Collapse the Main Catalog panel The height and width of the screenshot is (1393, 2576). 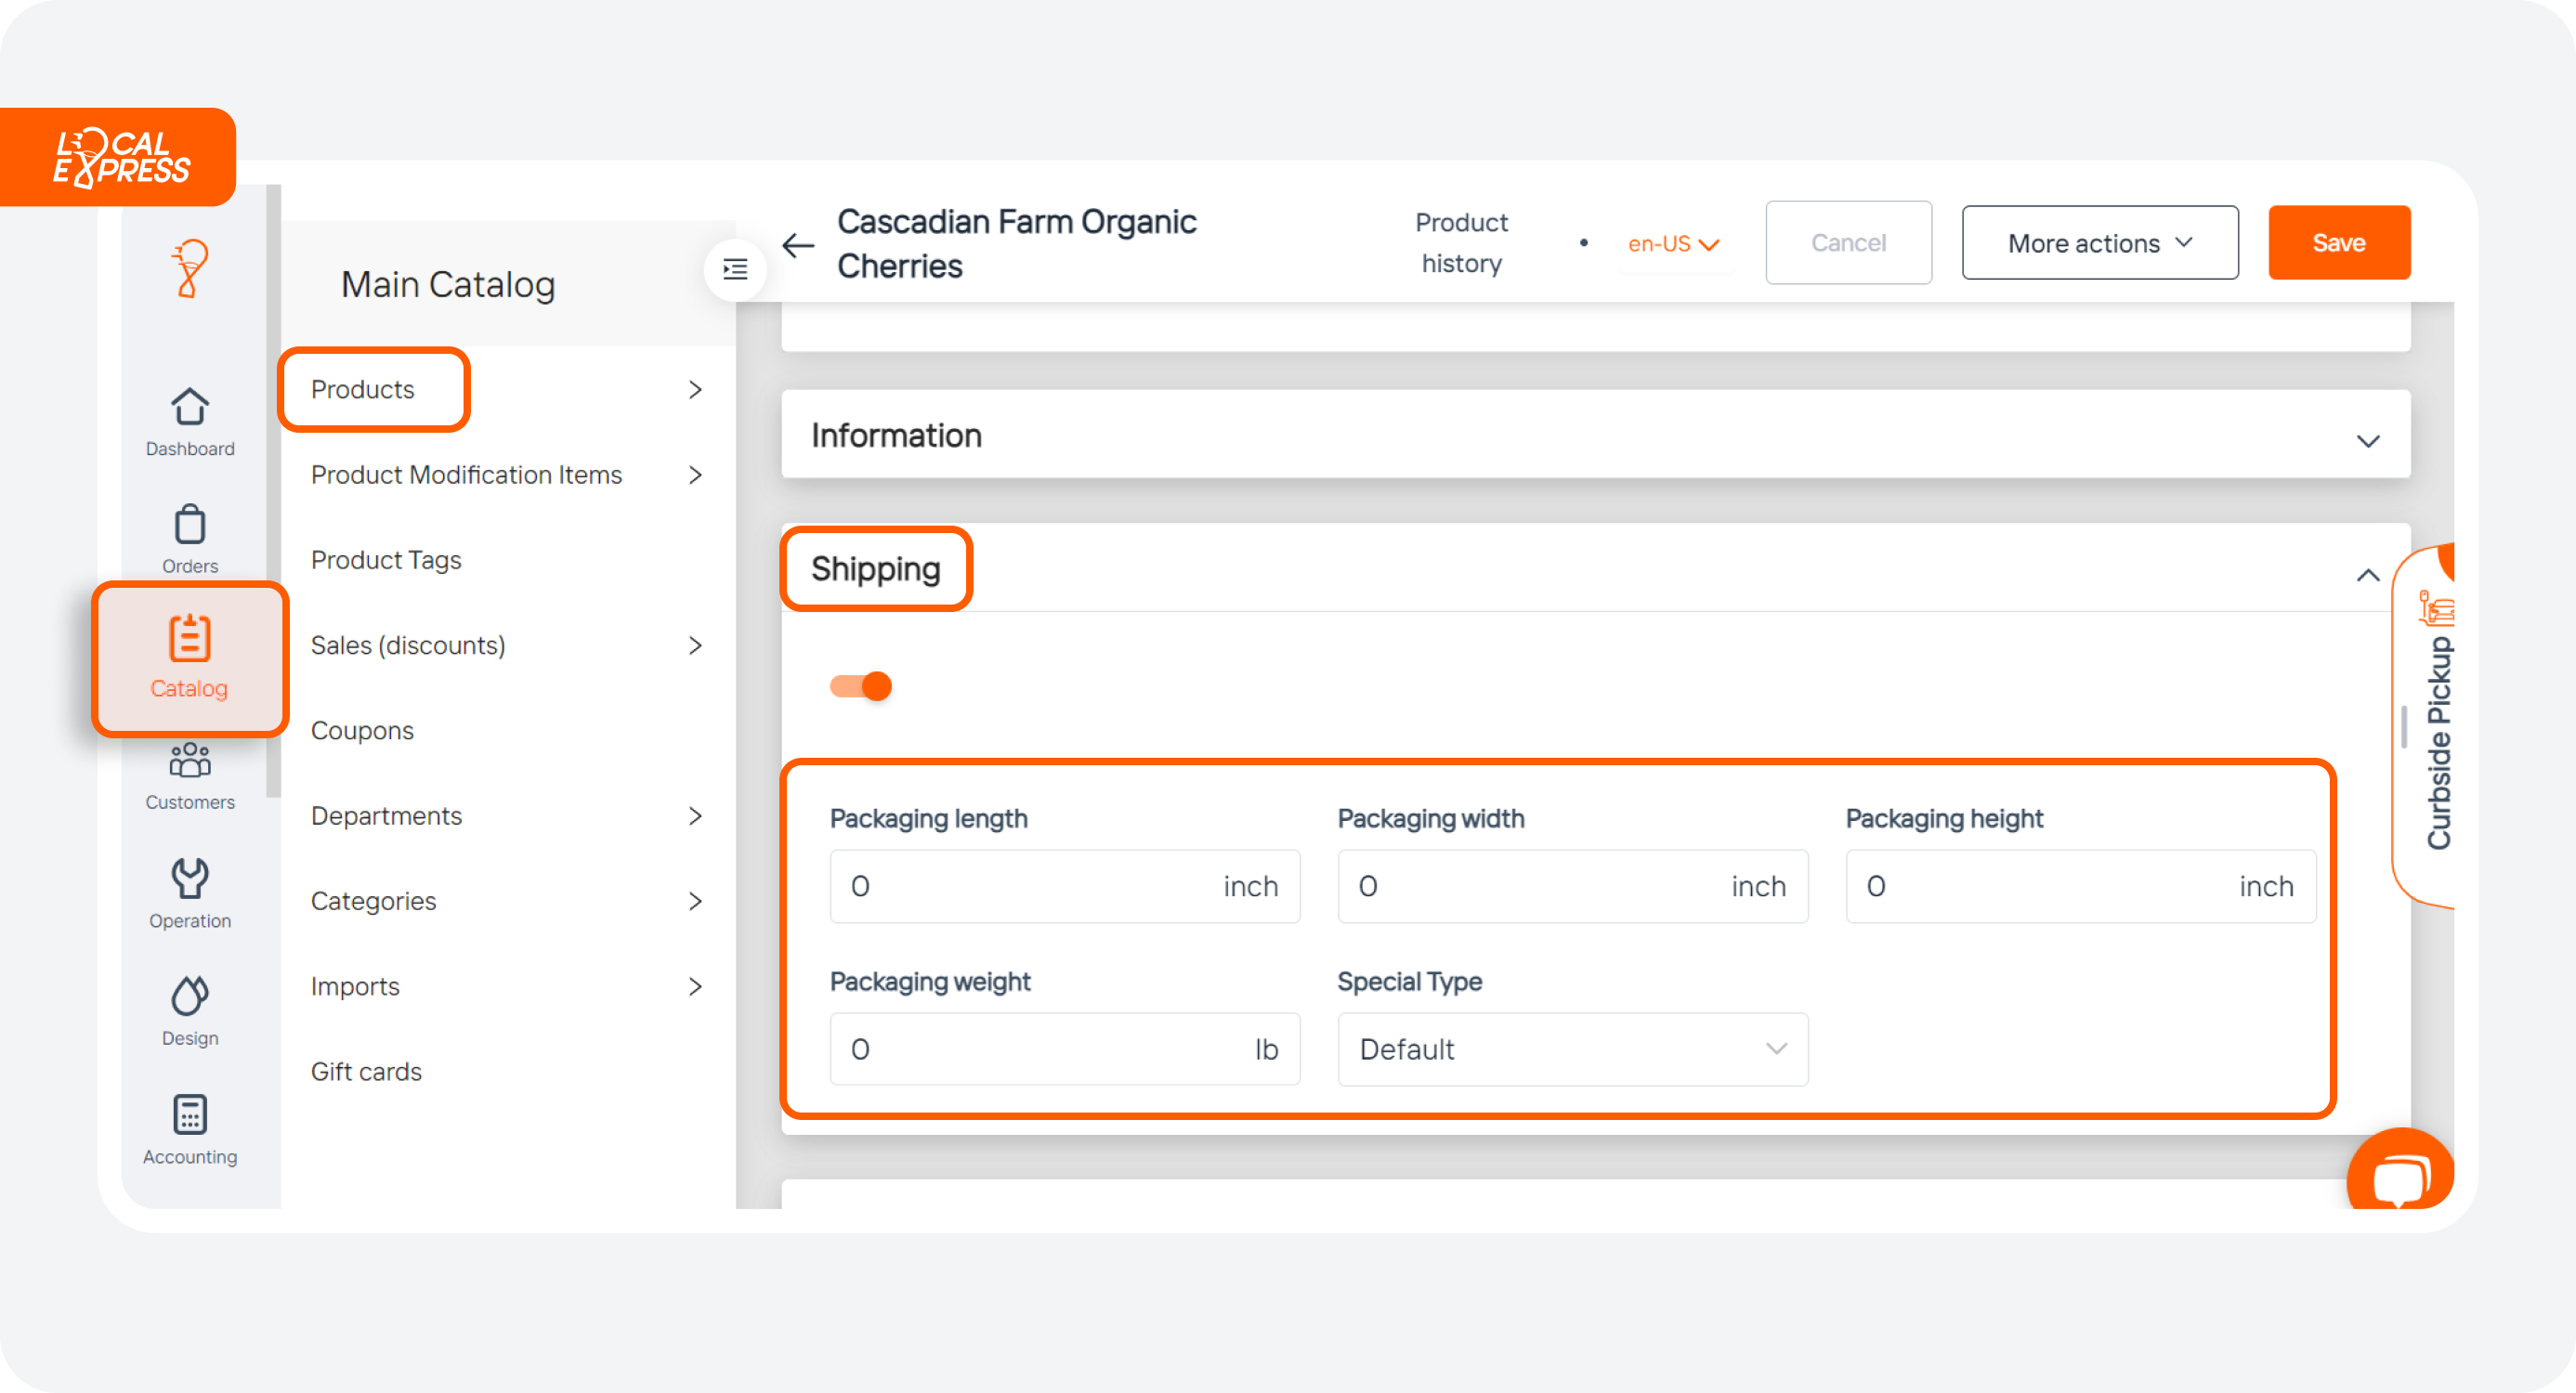click(x=735, y=269)
